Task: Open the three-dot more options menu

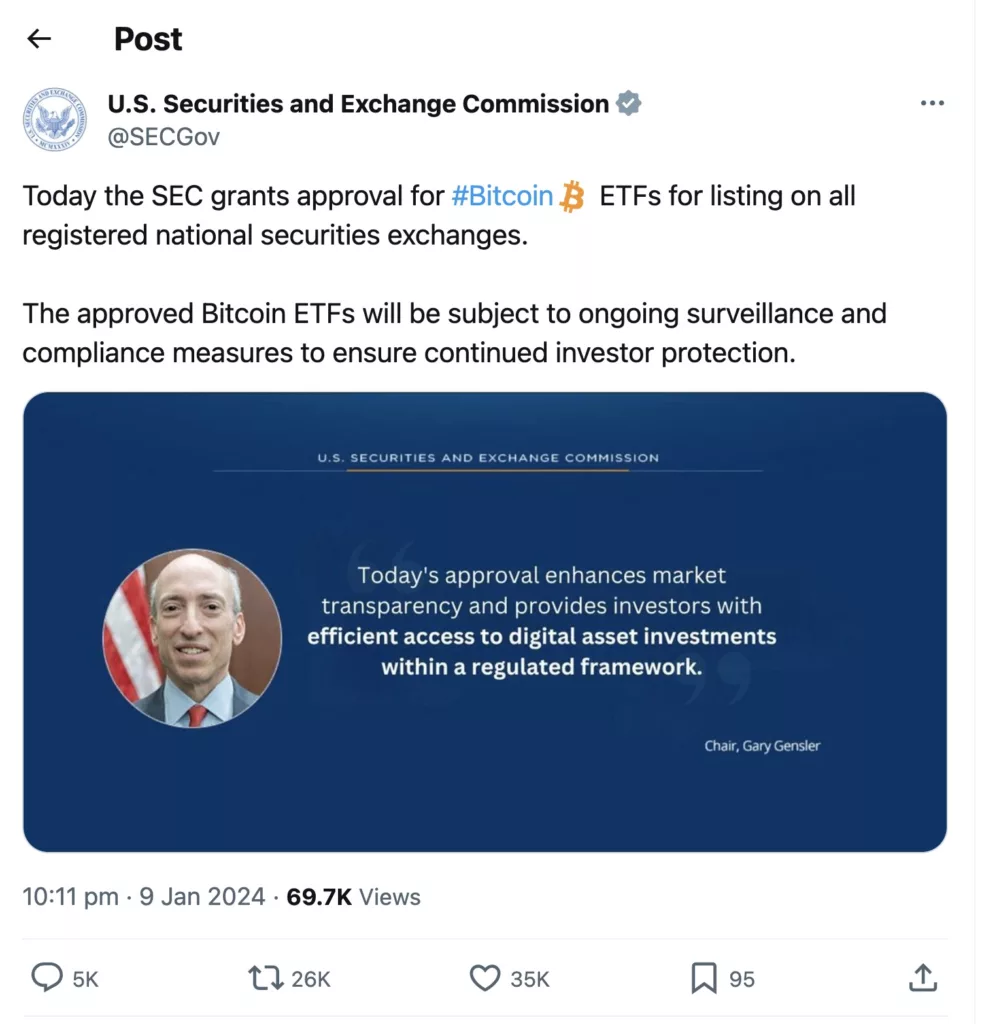Action: (932, 103)
